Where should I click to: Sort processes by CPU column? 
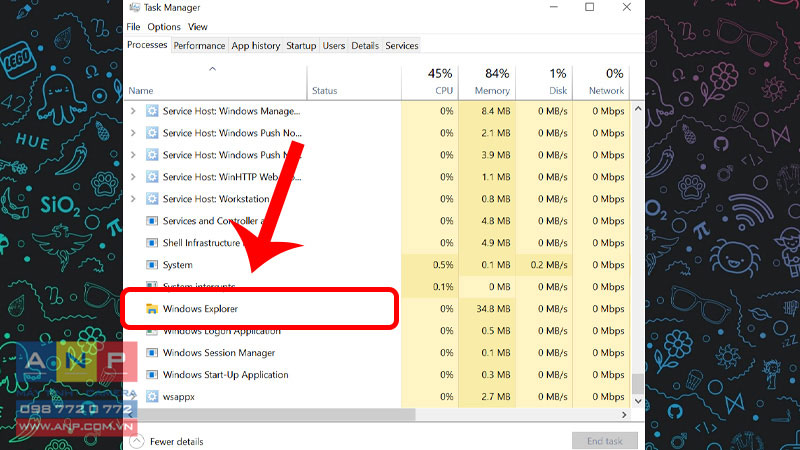pyautogui.click(x=430, y=82)
